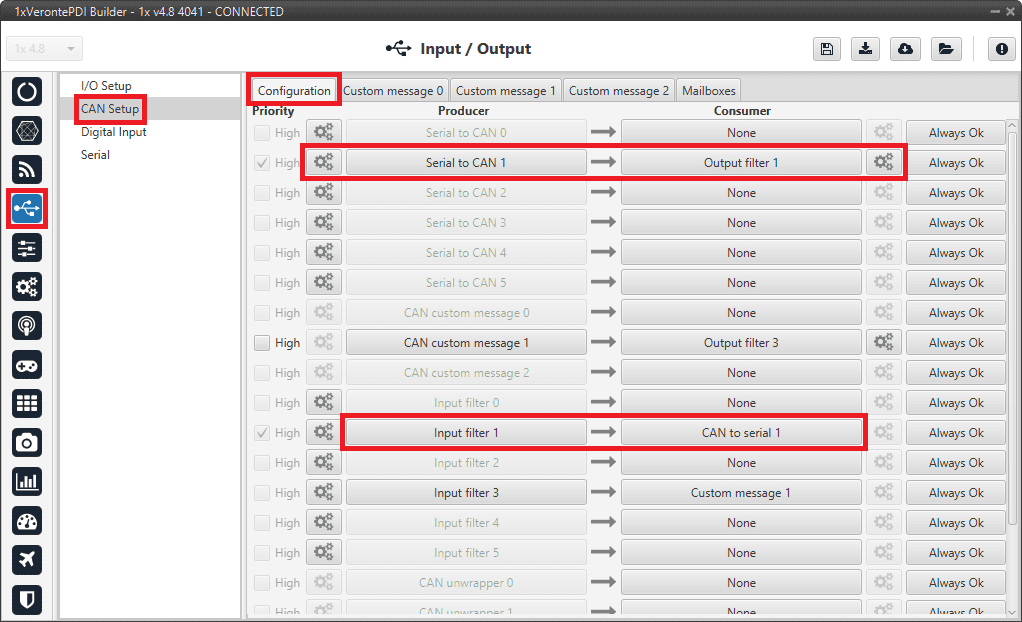Open the CAN to serial 1 consumer selector
1022x622 pixels.
(x=741, y=433)
